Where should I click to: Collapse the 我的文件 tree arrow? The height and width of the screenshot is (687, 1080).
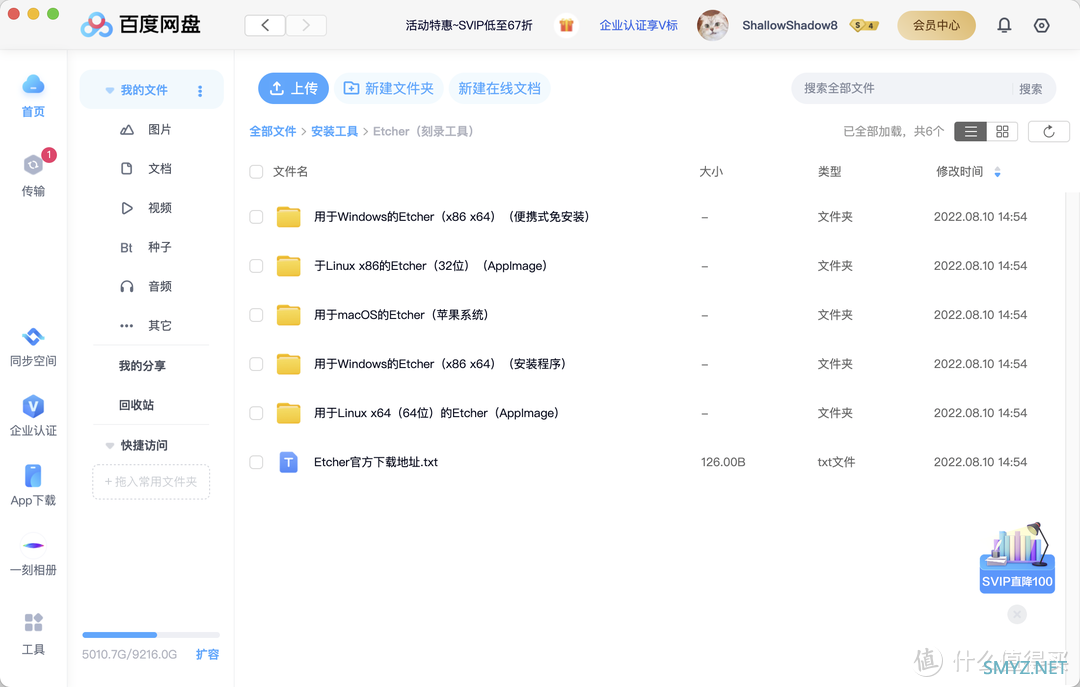click(110, 90)
